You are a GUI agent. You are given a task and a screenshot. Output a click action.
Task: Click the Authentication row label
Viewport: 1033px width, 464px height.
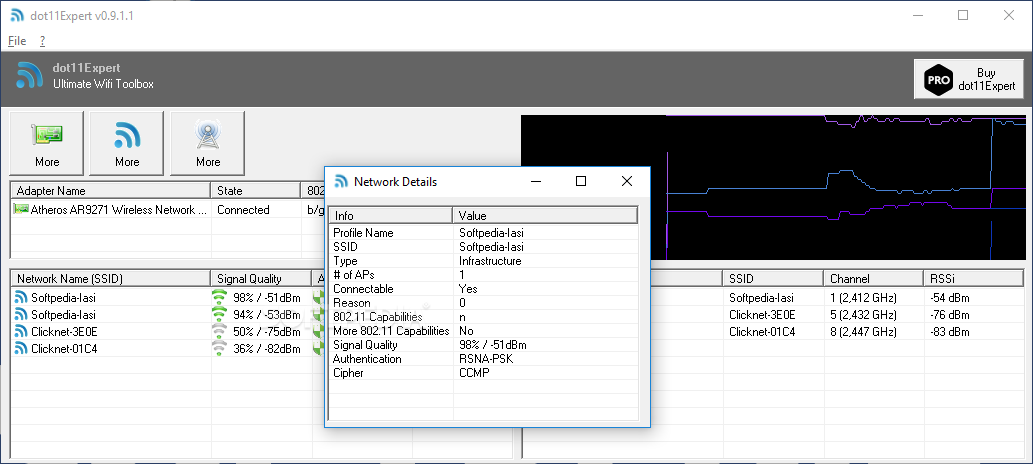click(367, 359)
